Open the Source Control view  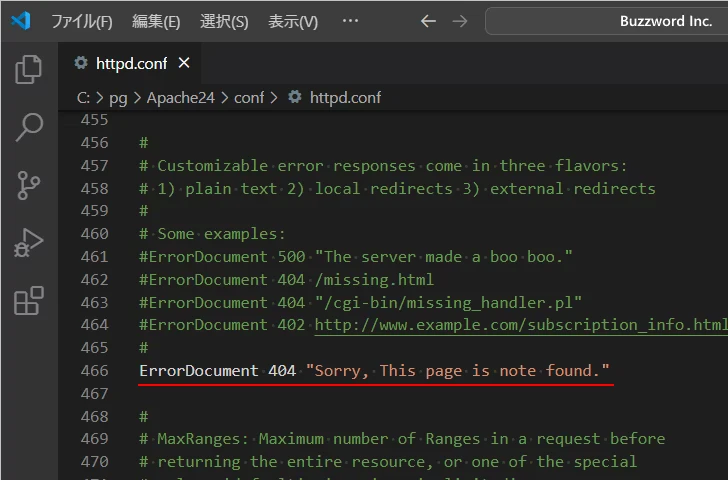pos(28,185)
